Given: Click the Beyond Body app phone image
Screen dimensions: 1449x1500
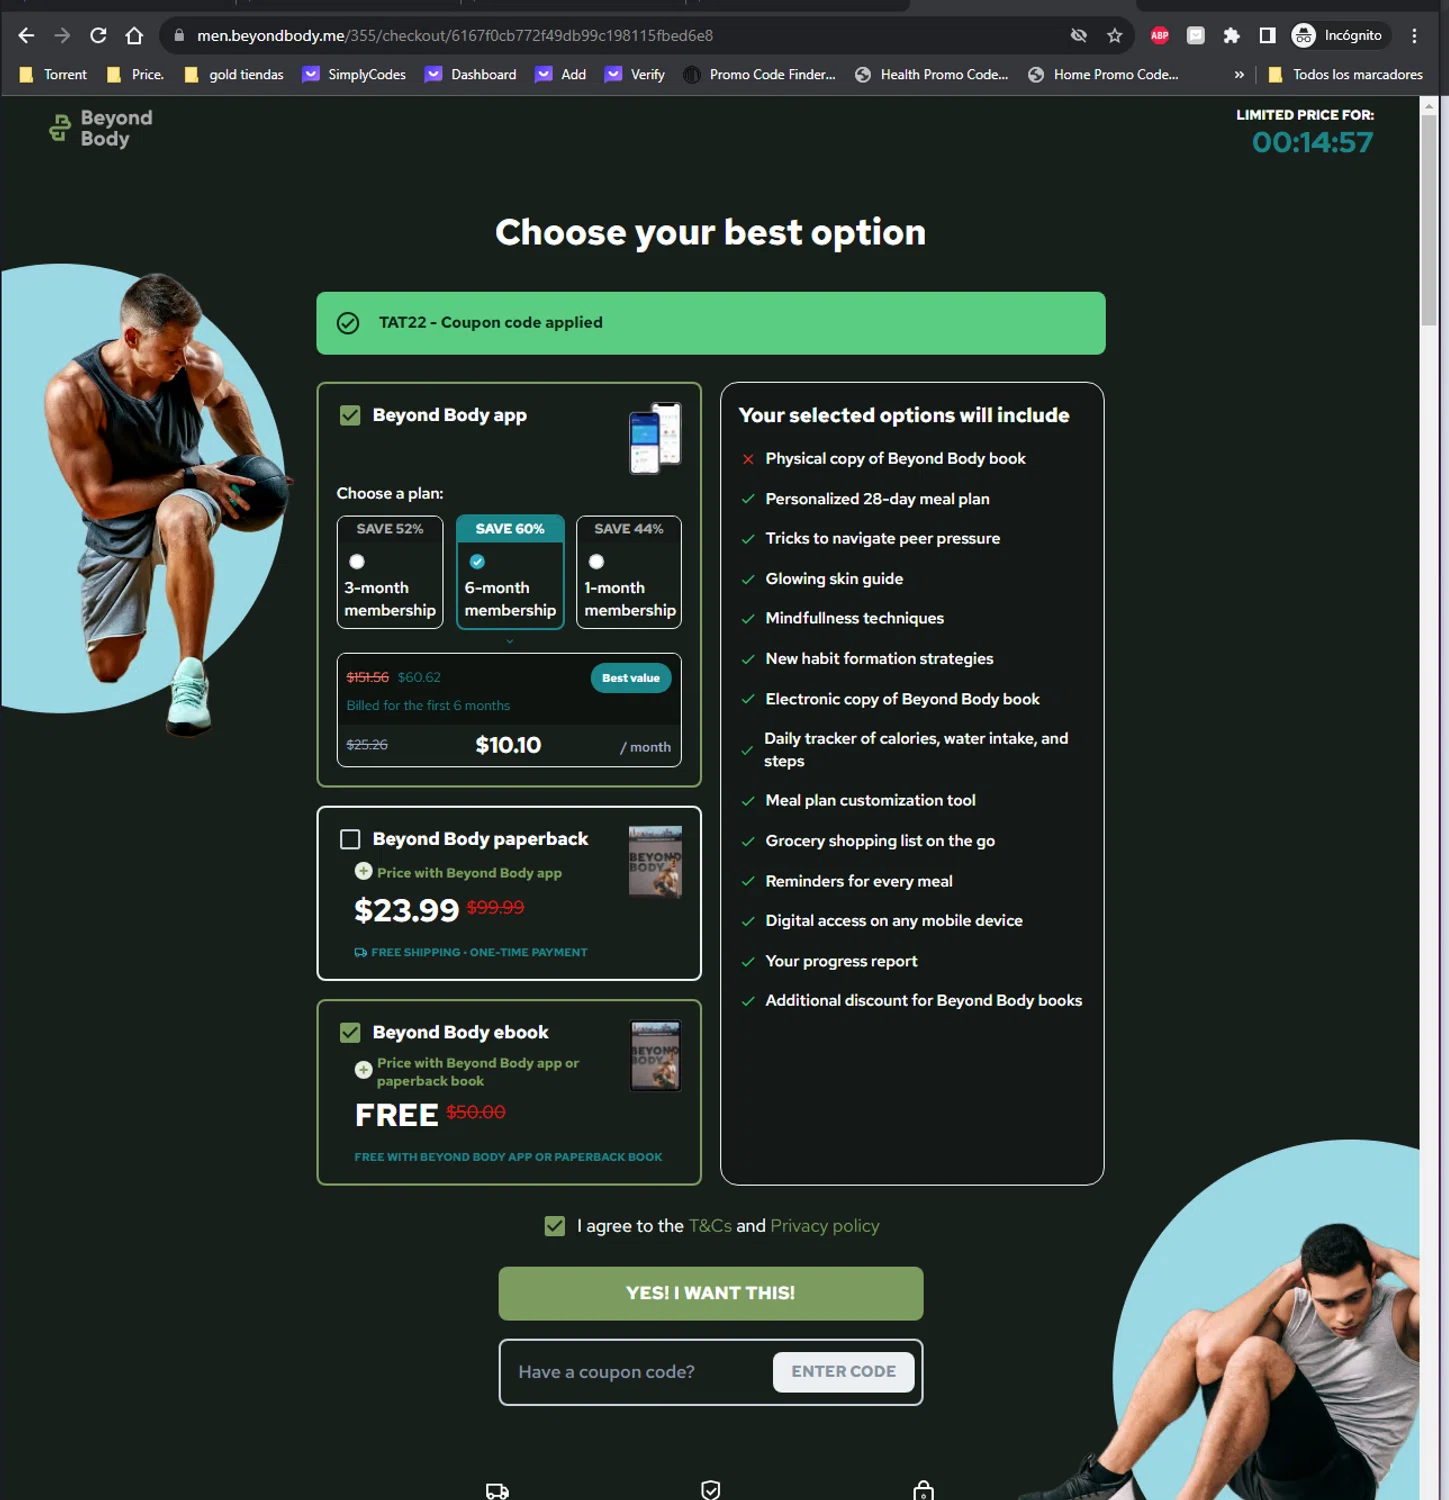Looking at the screenshot, I should point(655,438).
